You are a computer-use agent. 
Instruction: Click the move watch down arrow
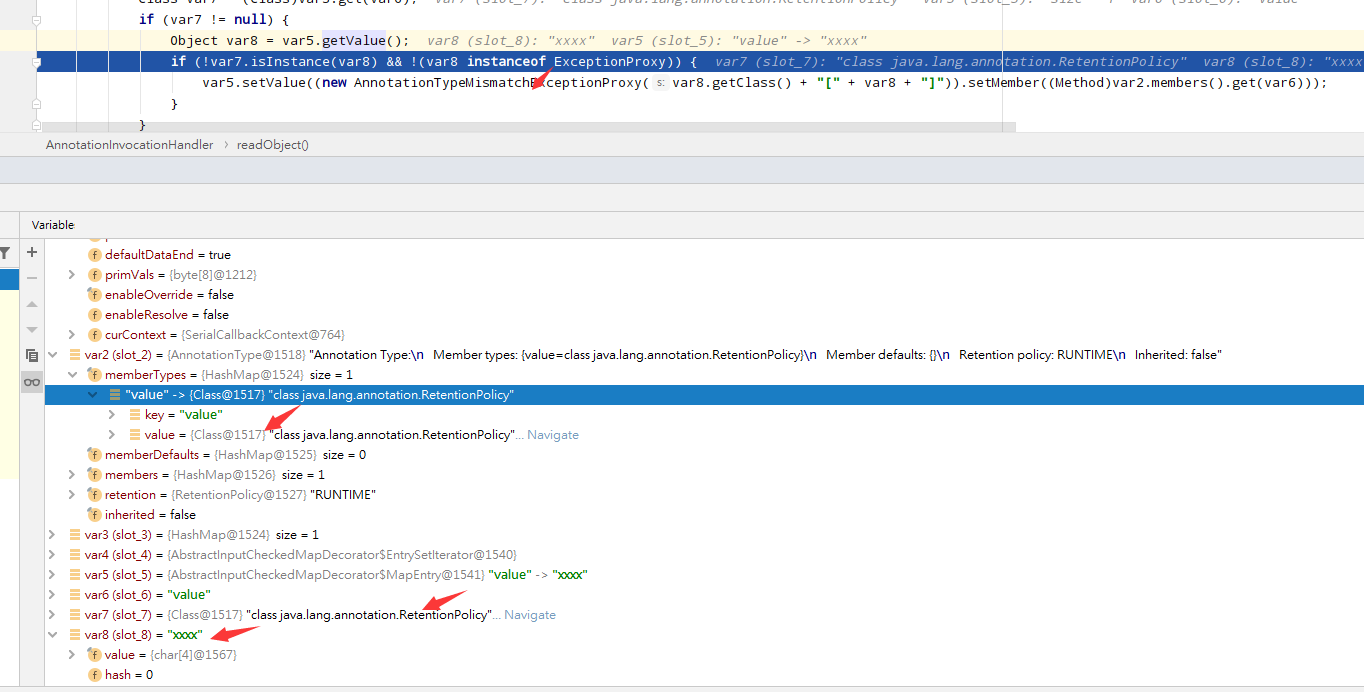pos(32,329)
